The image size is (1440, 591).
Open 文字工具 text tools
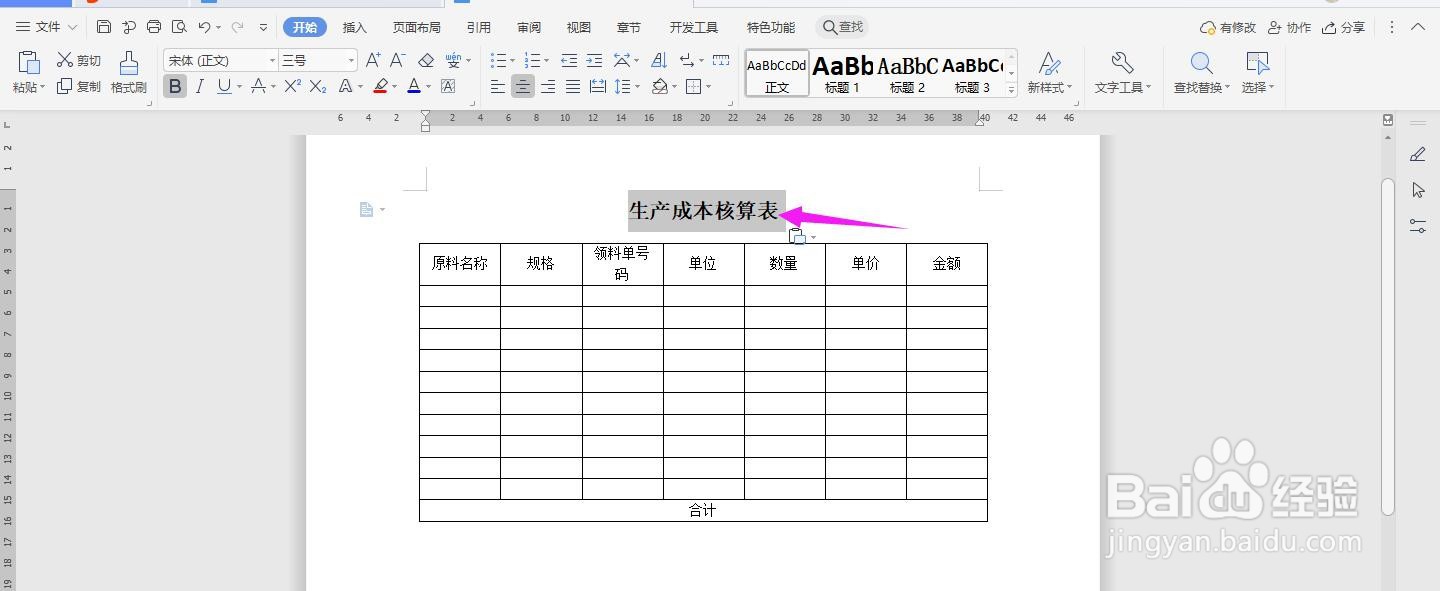[1122, 73]
